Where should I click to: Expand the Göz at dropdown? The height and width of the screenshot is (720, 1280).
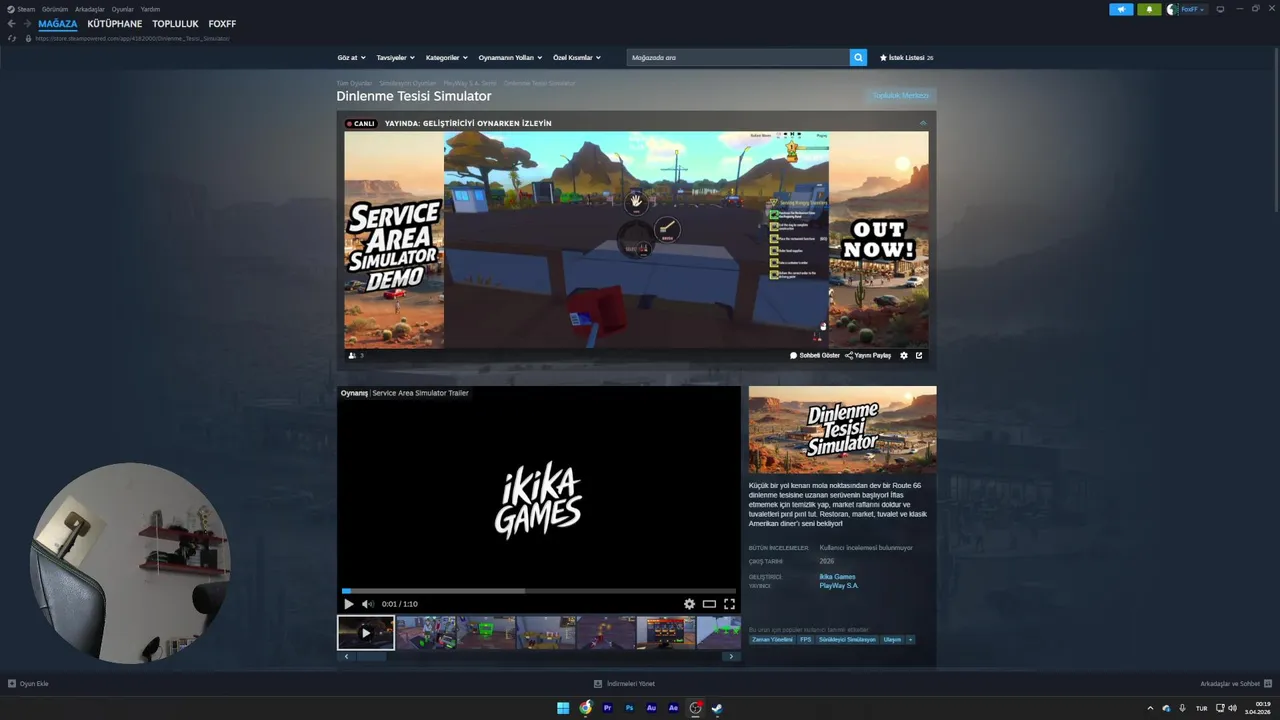(351, 58)
